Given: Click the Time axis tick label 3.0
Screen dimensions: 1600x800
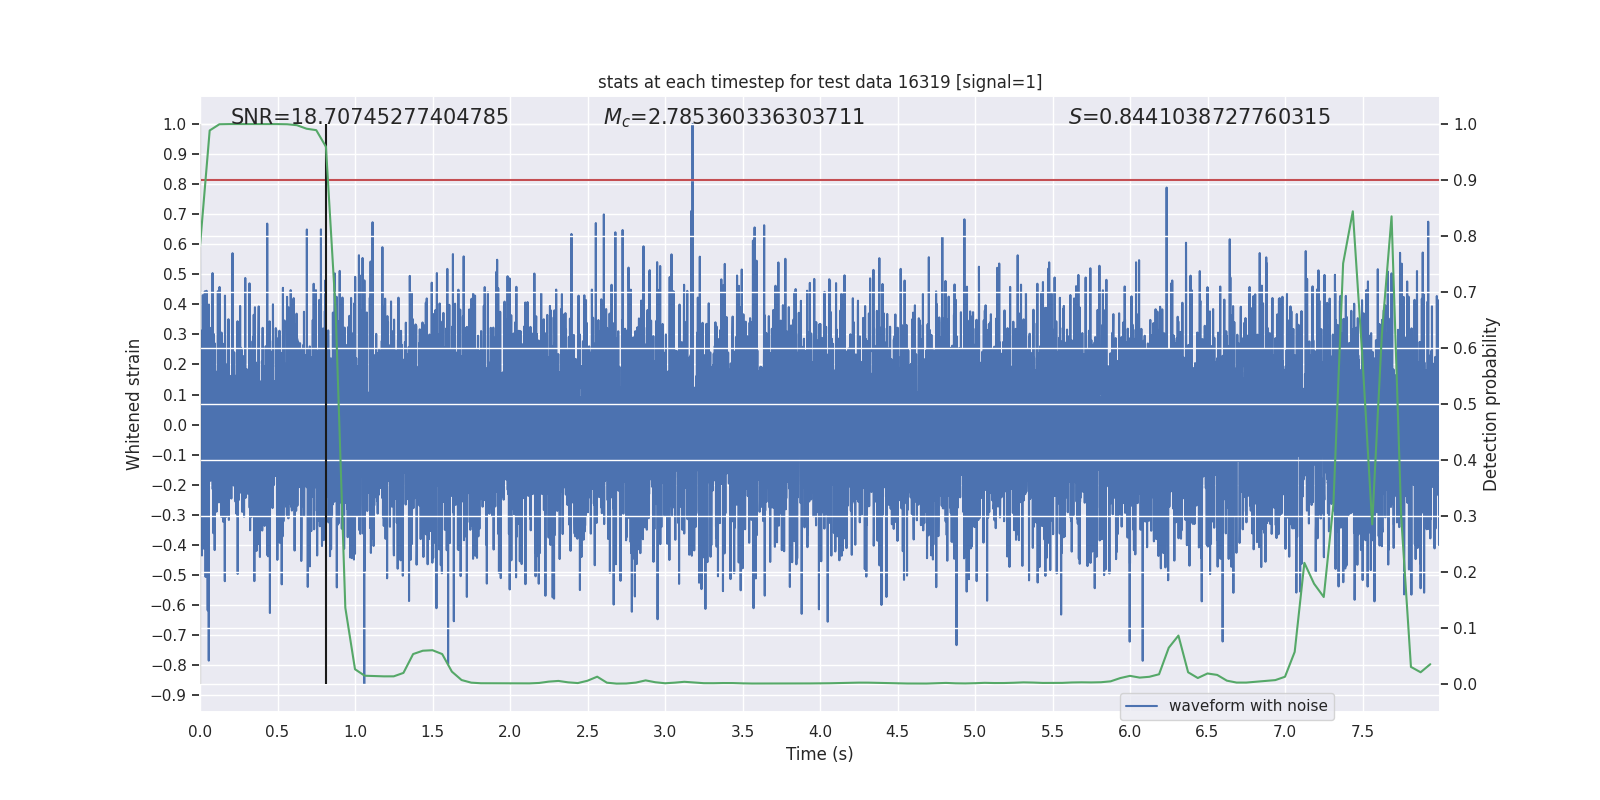Looking at the screenshot, I should (x=665, y=731).
